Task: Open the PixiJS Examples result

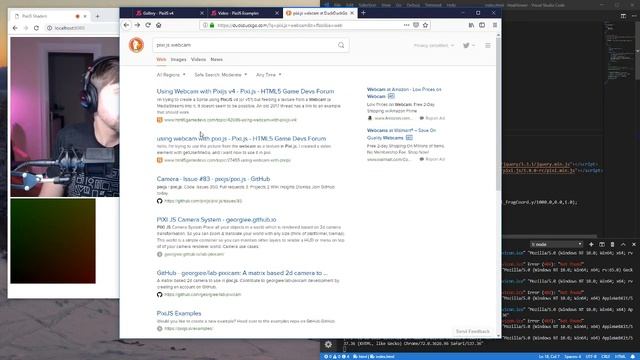Action: pos(179,313)
